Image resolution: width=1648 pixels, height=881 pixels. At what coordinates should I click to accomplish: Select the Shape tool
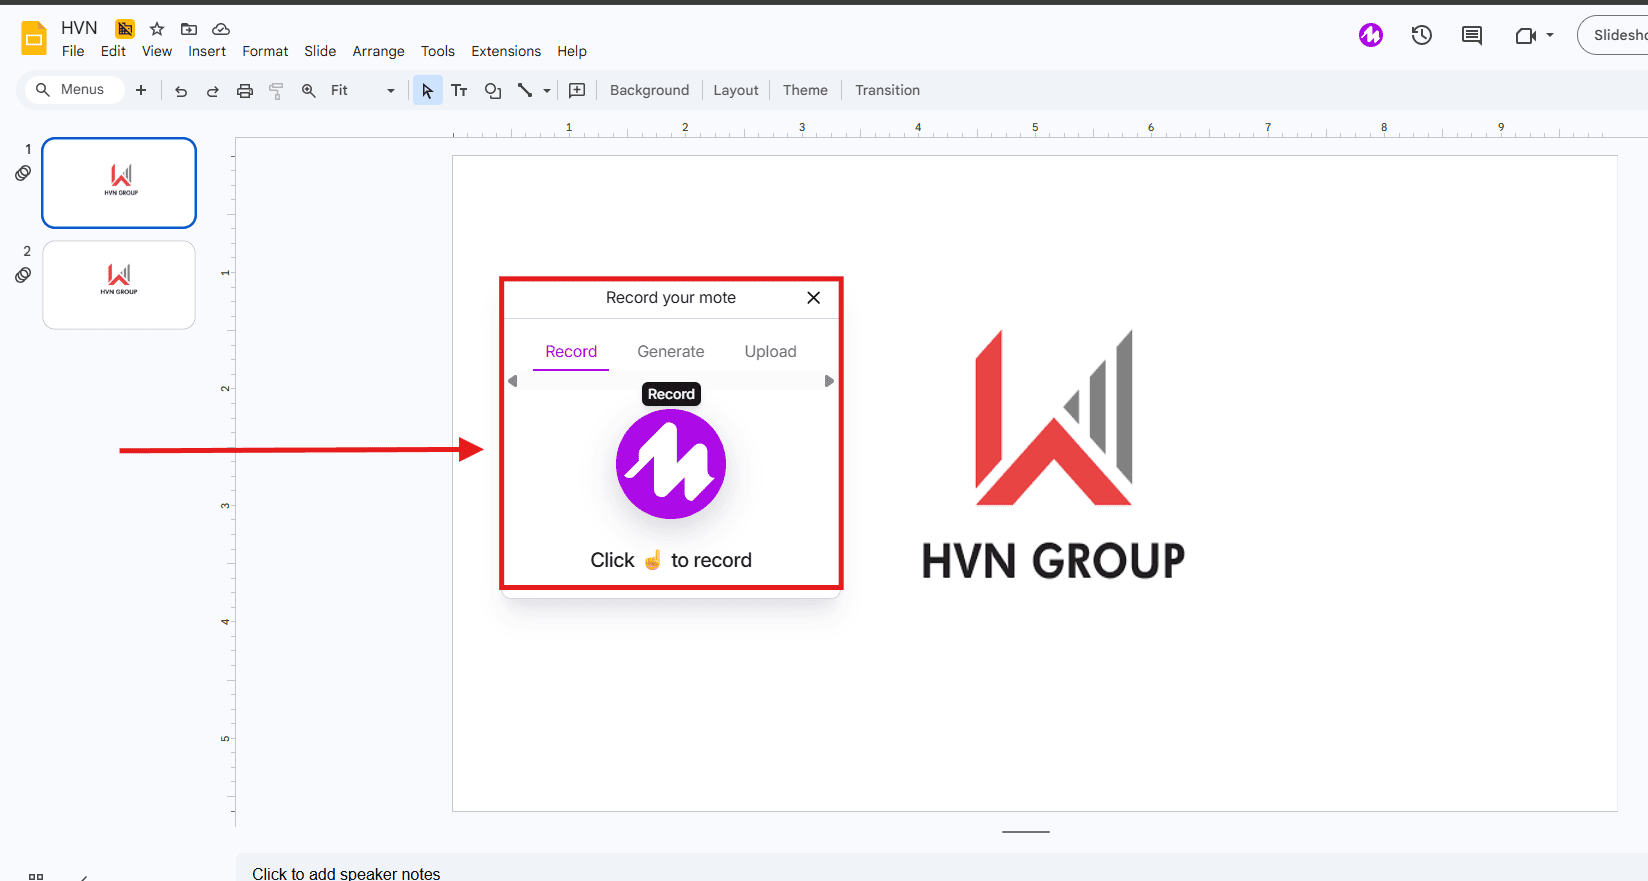pos(493,91)
